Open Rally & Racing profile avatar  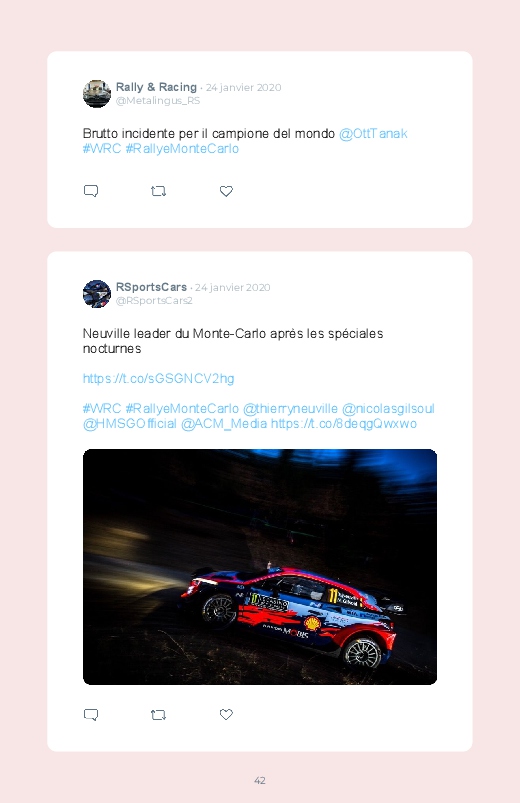coord(97,94)
